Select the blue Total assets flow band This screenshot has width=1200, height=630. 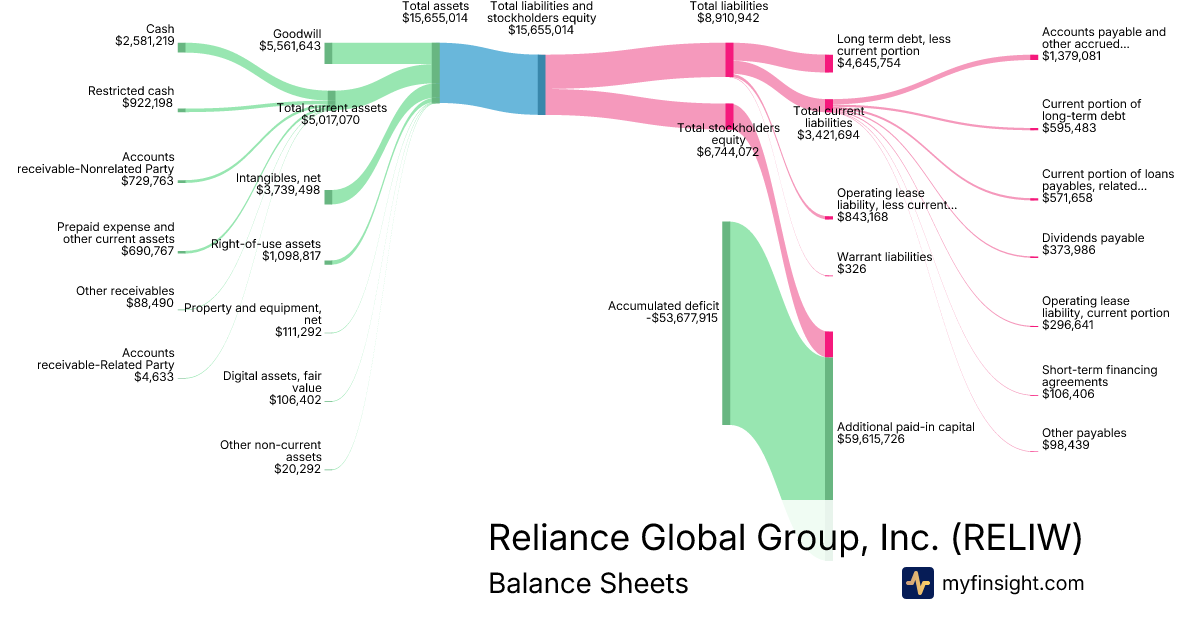pyautogui.click(x=489, y=75)
